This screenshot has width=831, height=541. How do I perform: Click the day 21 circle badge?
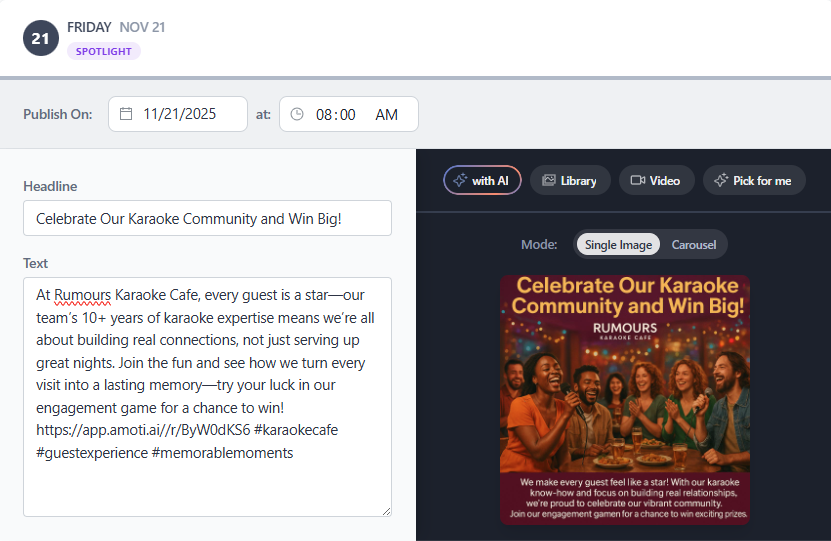click(41, 39)
